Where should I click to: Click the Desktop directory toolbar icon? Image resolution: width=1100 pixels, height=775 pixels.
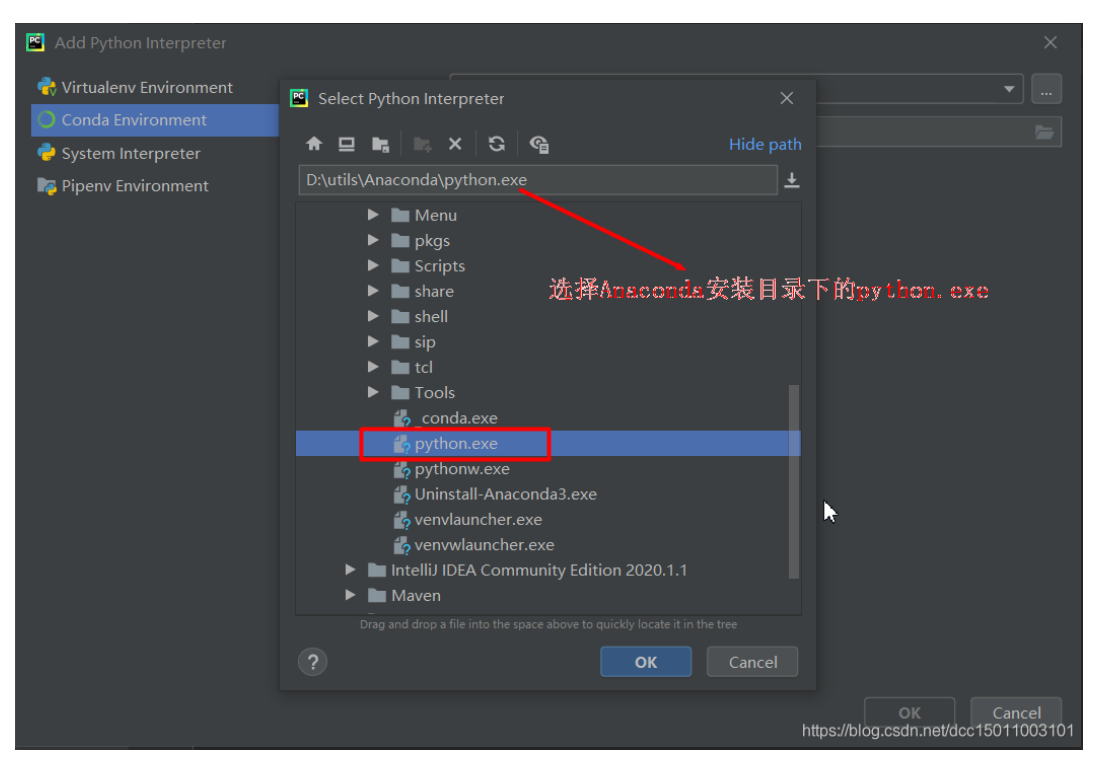(x=347, y=144)
